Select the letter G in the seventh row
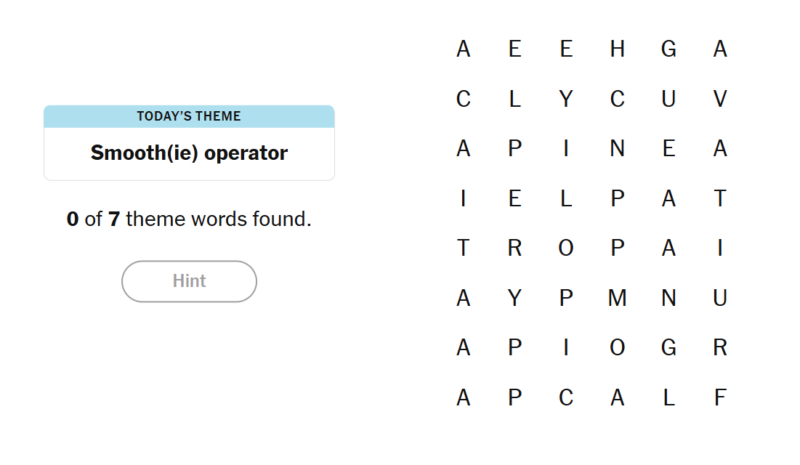Screen dimensions: 800x465 [x=668, y=348]
